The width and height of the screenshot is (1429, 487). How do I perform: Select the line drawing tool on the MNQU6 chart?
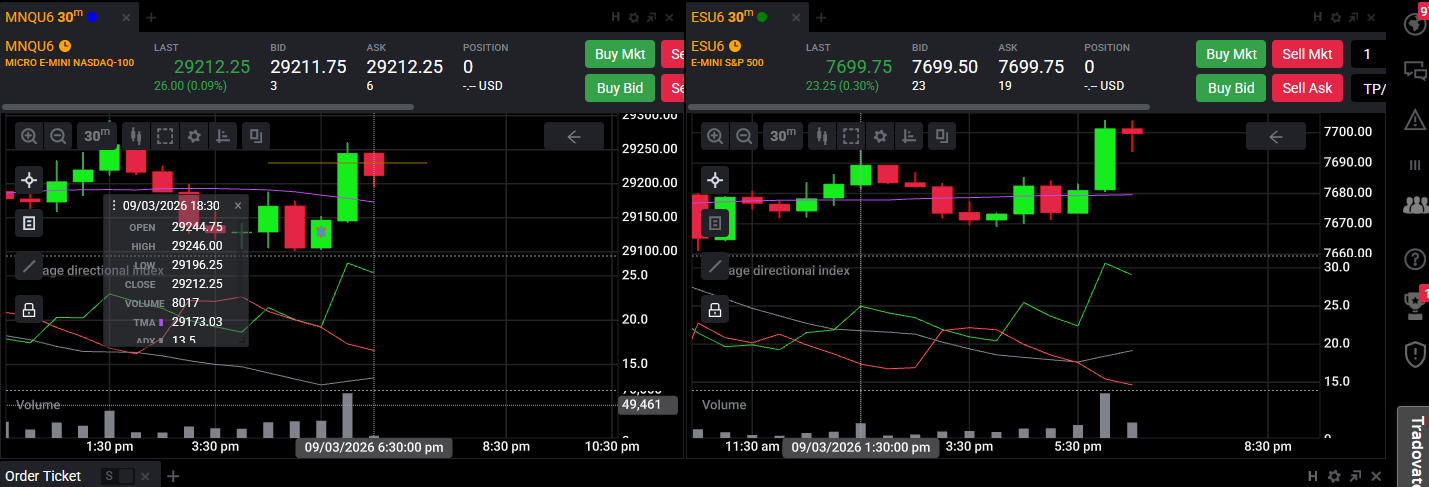pyautogui.click(x=29, y=266)
